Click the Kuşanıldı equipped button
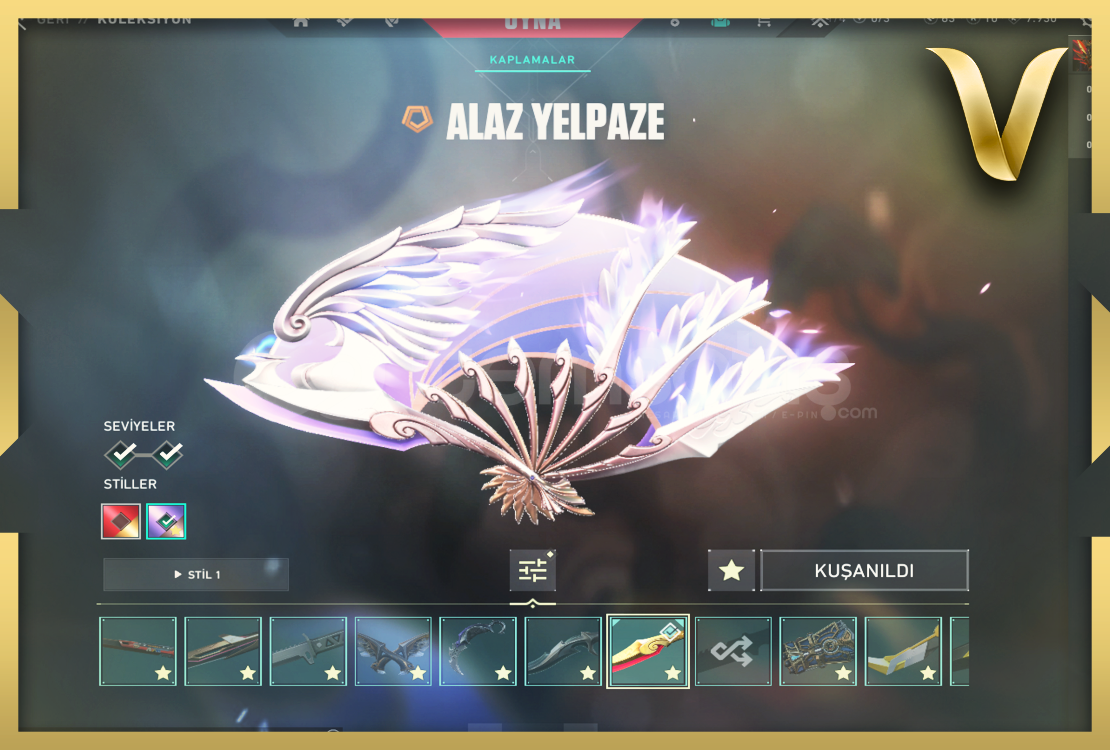1110x750 pixels. (x=864, y=570)
